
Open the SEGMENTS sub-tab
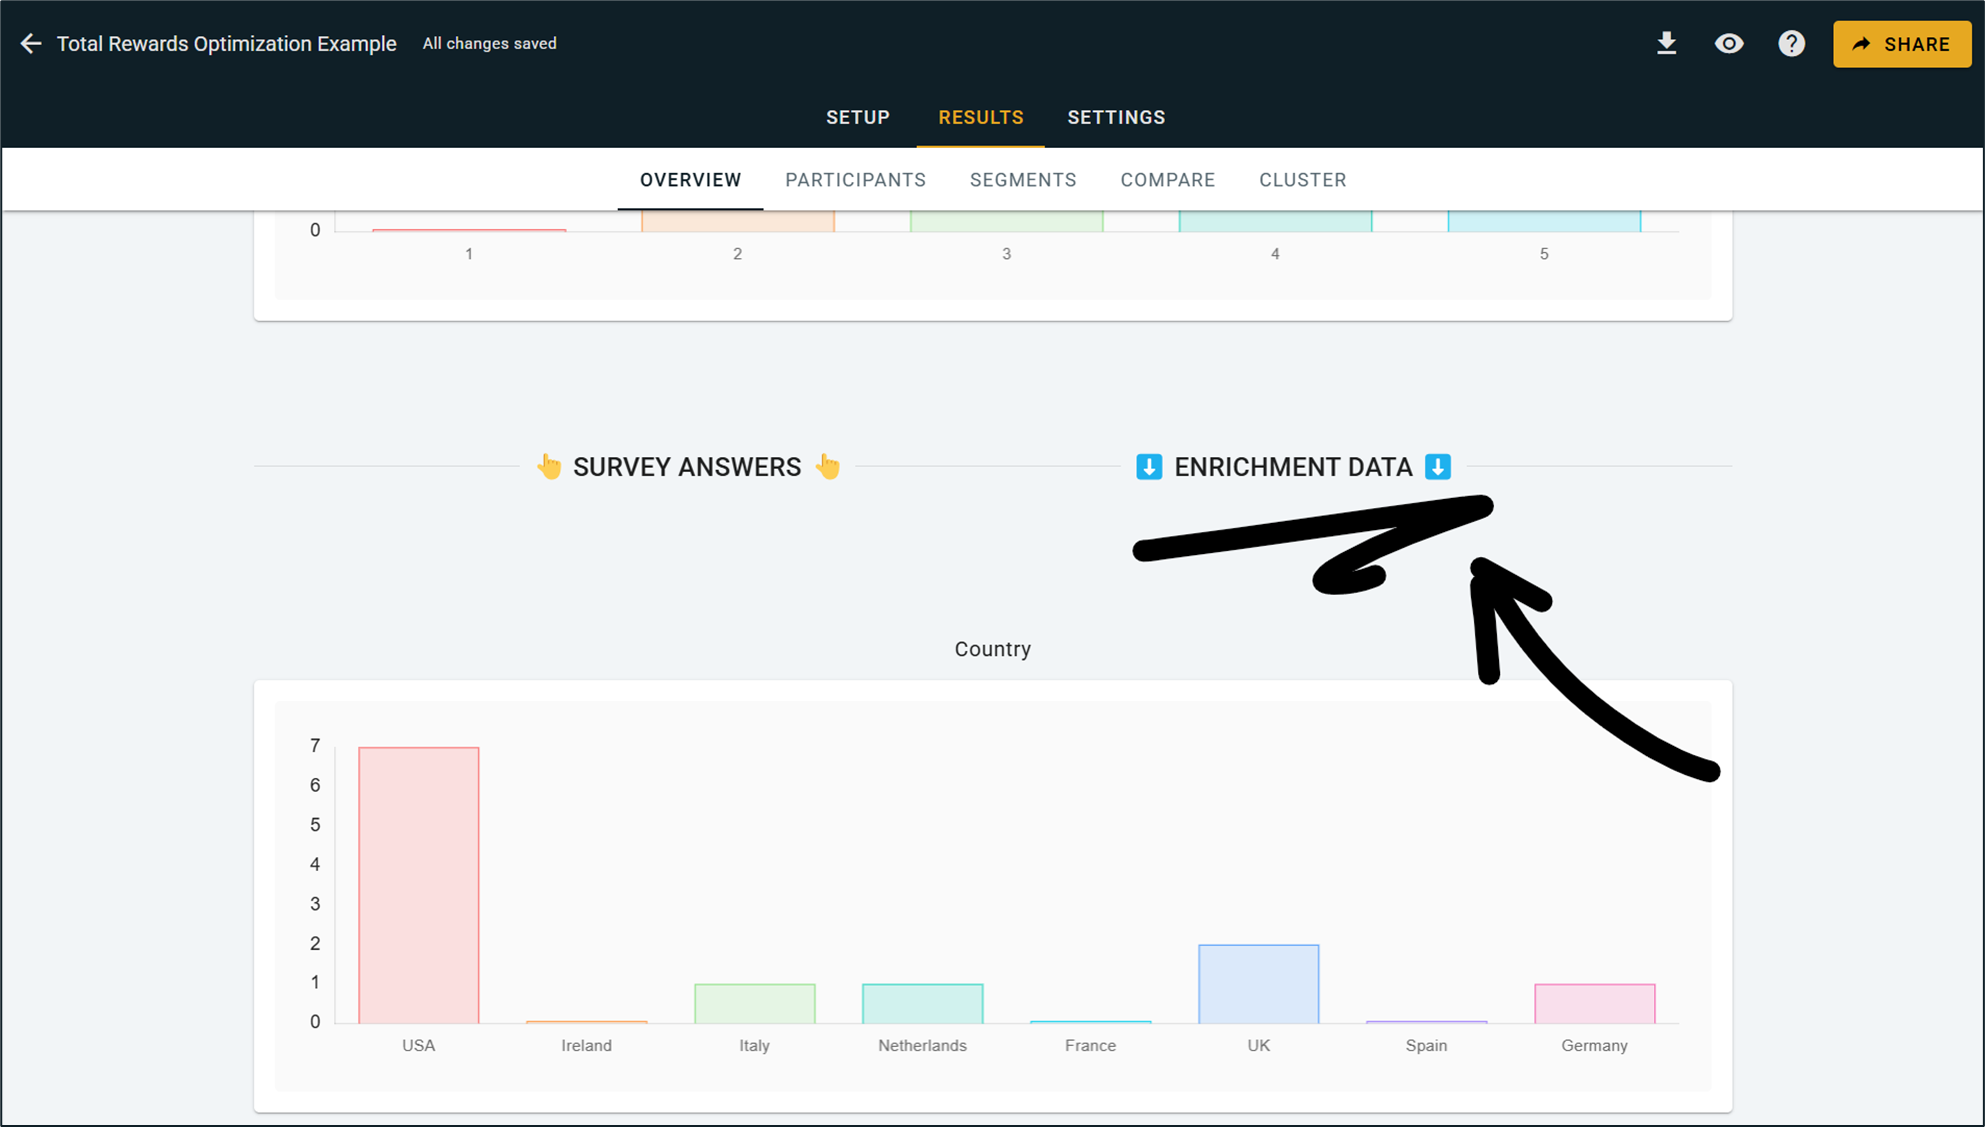[x=1022, y=180]
